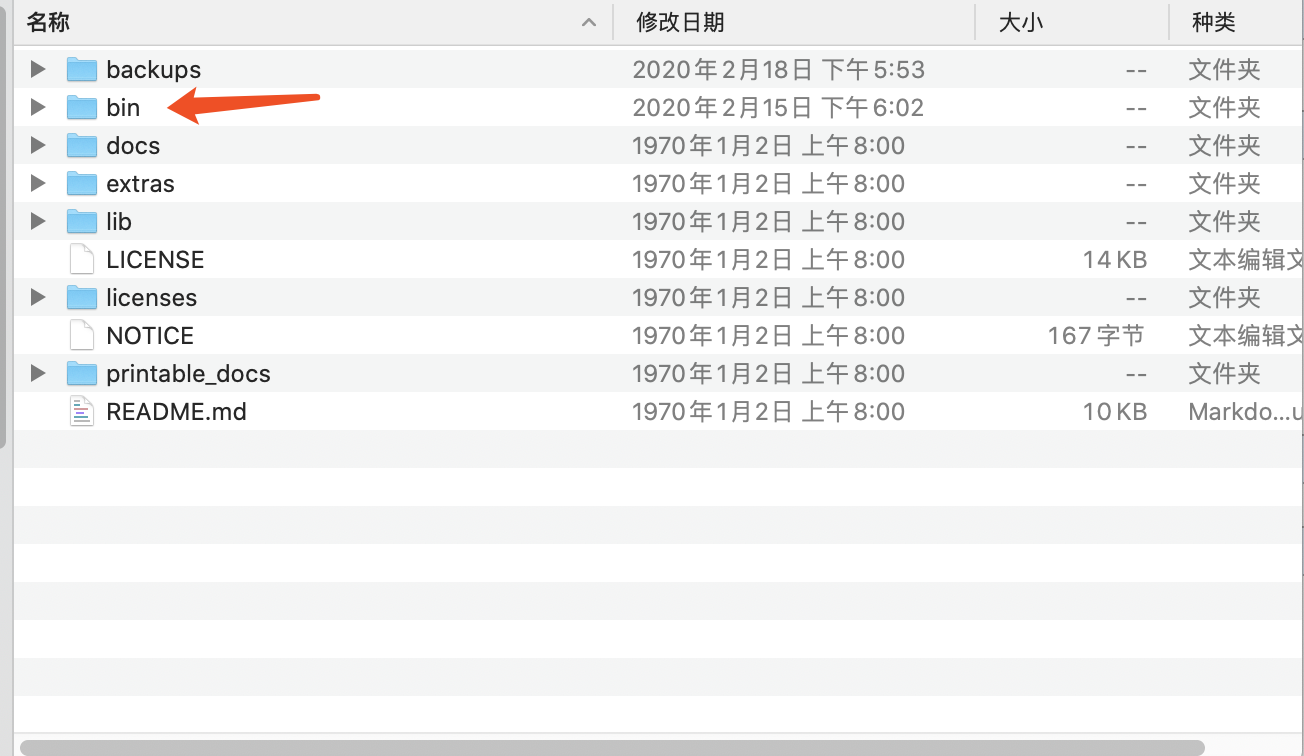Image resolution: width=1304 pixels, height=756 pixels.
Task: Select the LICENSE file name
Action: point(155,259)
